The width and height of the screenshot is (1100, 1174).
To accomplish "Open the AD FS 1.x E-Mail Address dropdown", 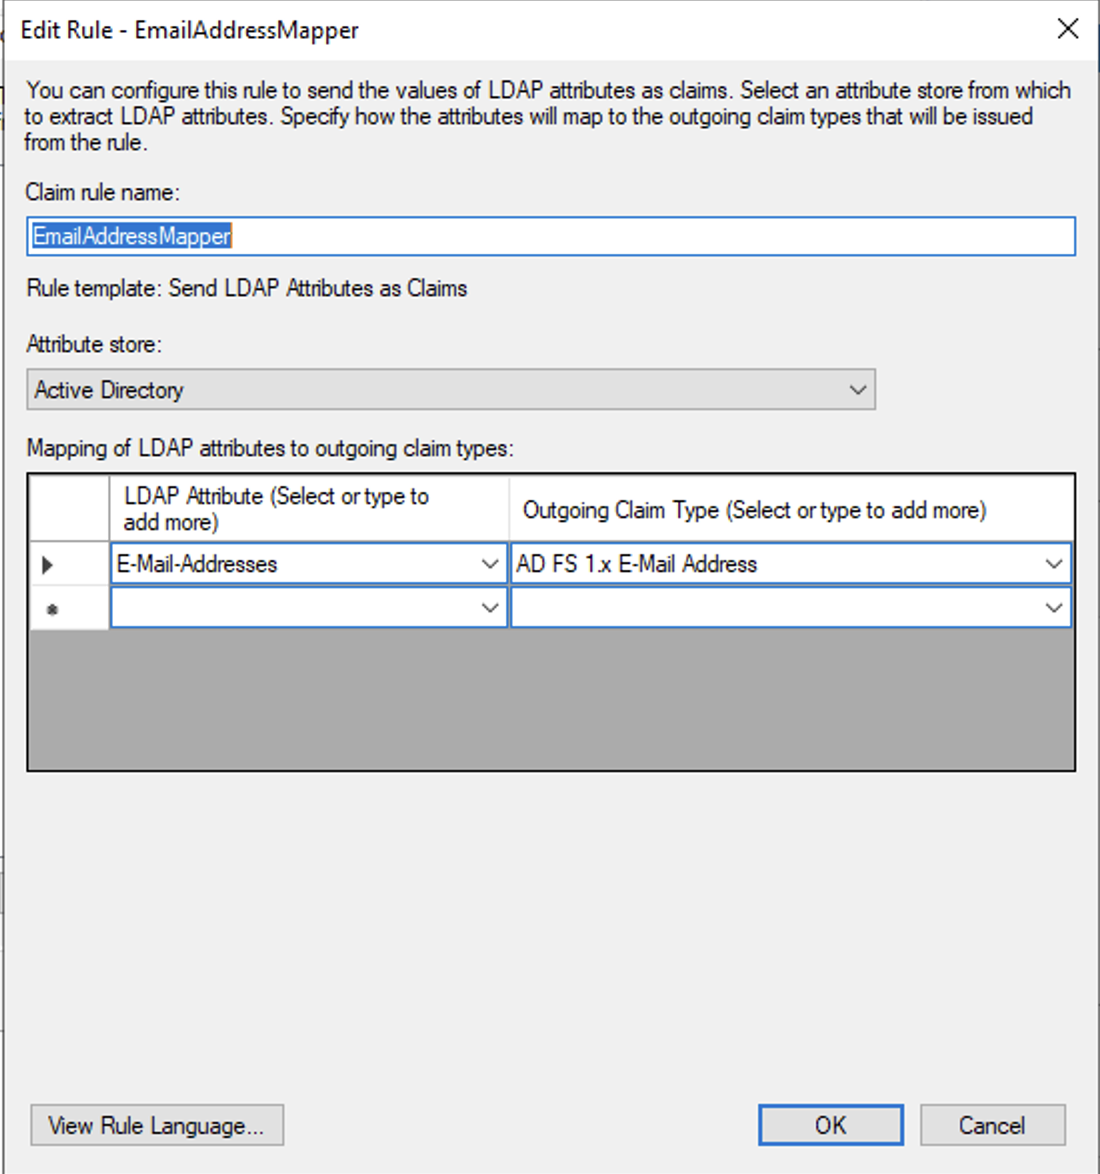I will click(x=1053, y=564).
